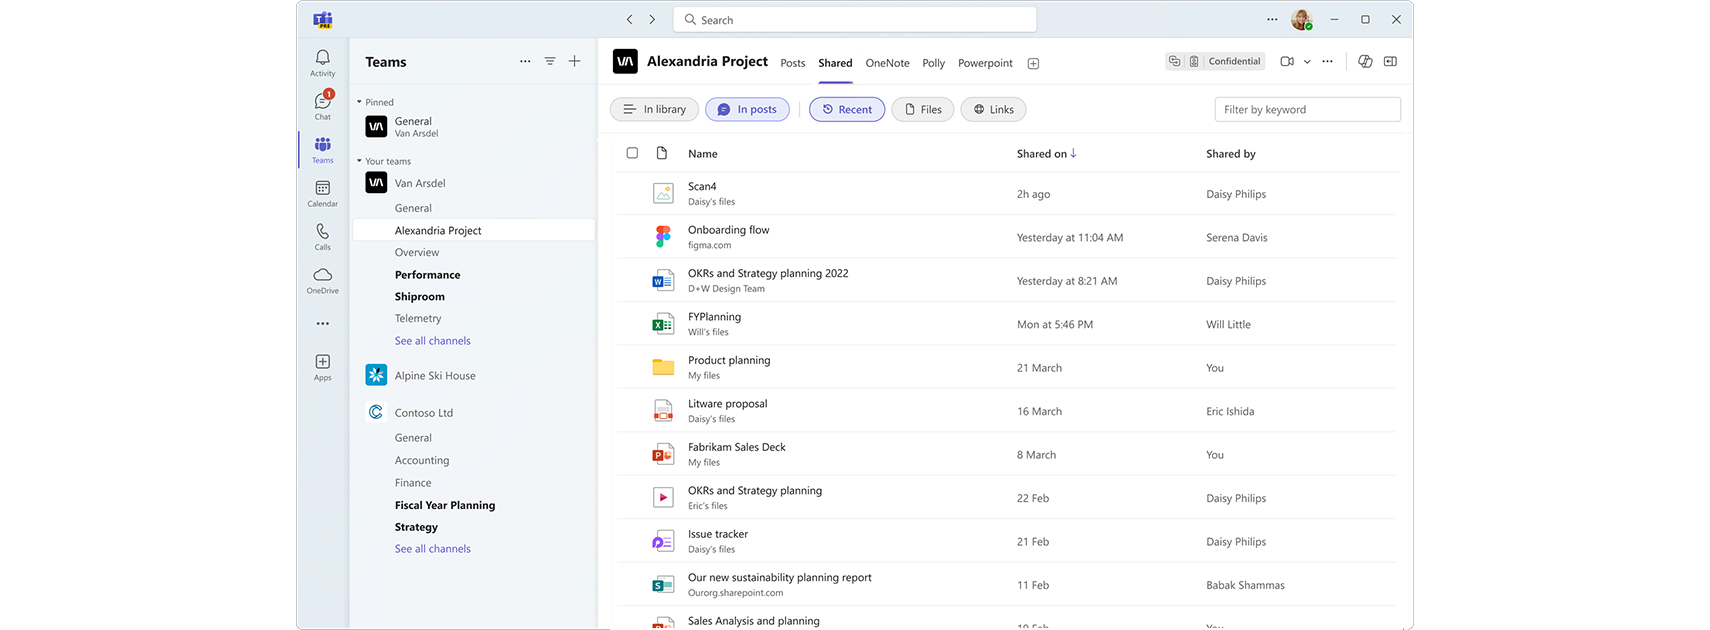1710x630 pixels.
Task: Open FYPlanning Excel file icon
Action: [x=662, y=324]
